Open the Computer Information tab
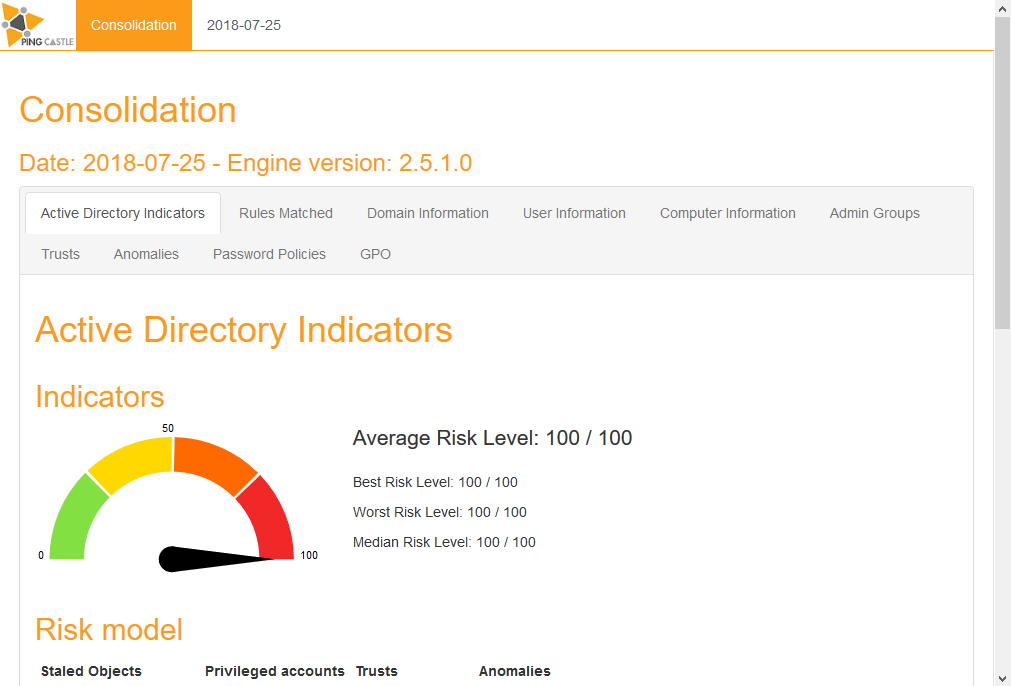Screen dimensions: 1011x686 [x=727, y=213]
